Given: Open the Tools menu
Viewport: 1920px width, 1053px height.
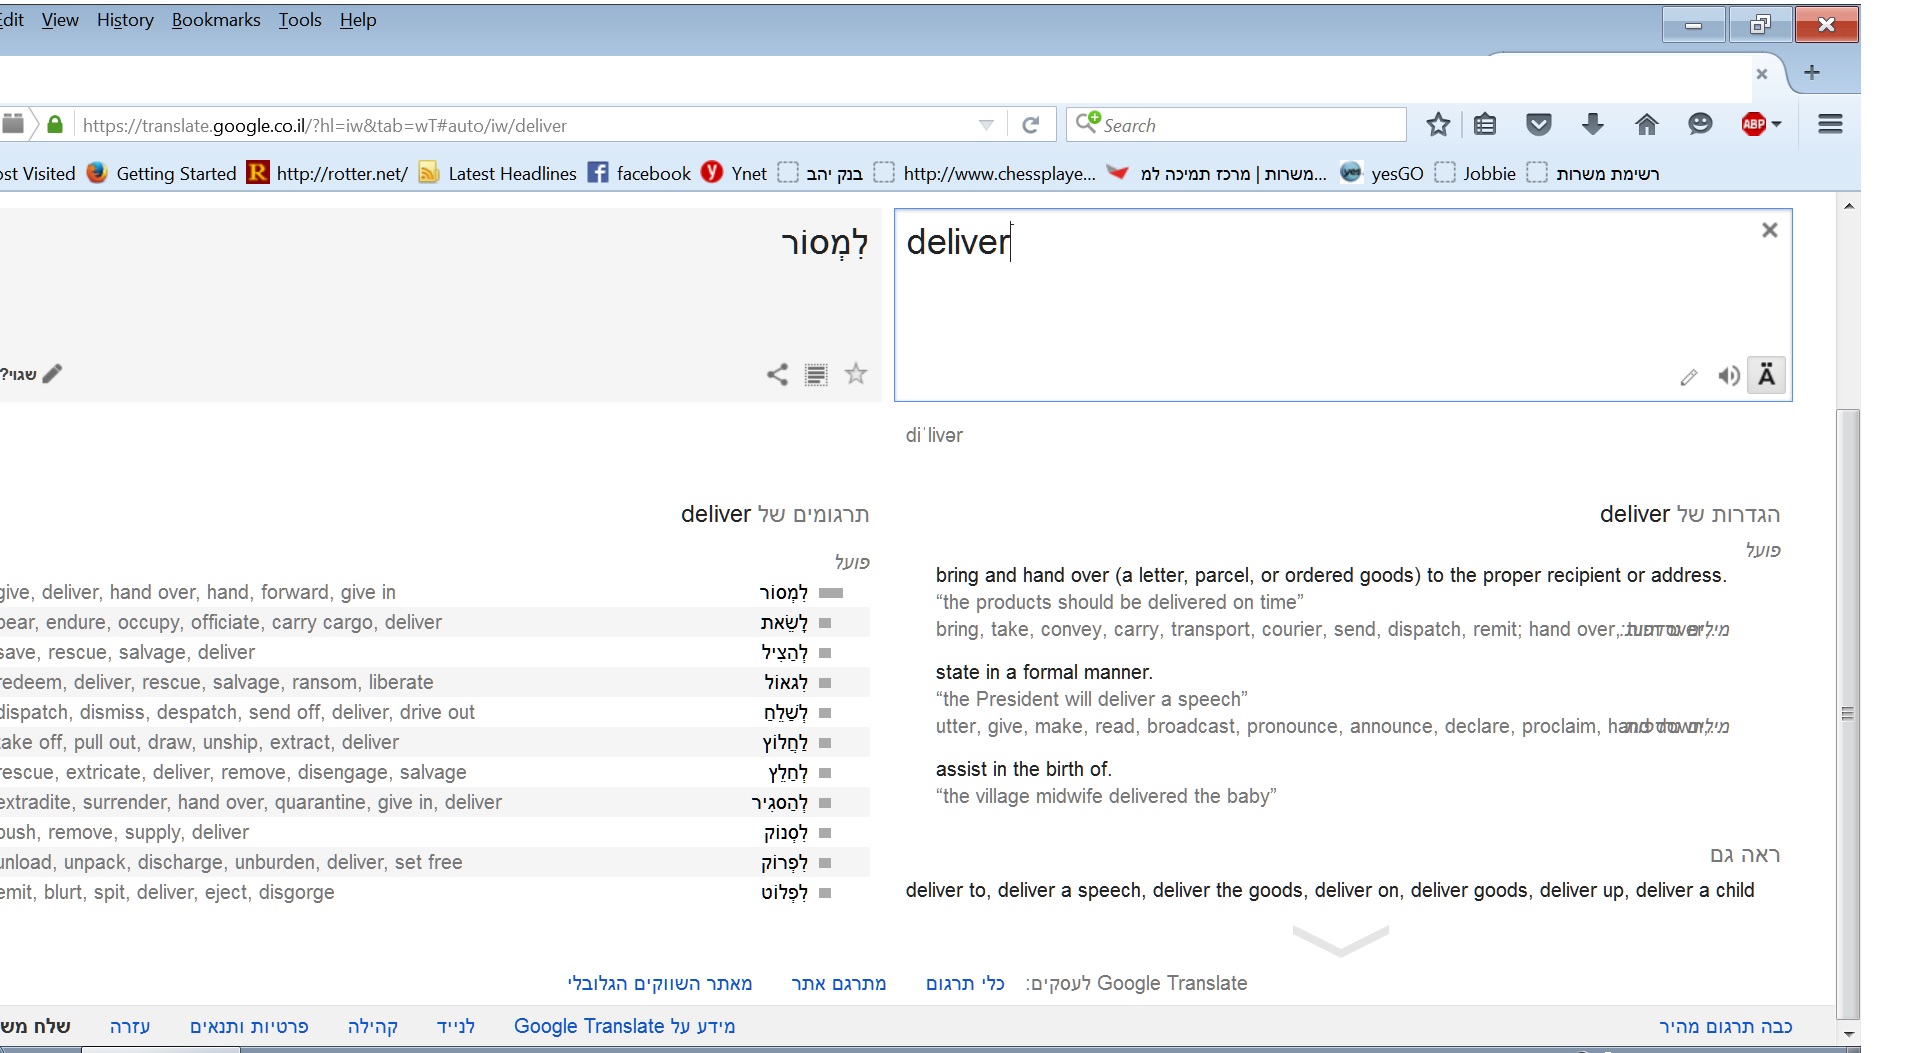Looking at the screenshot, I should [x=300, y=20].
